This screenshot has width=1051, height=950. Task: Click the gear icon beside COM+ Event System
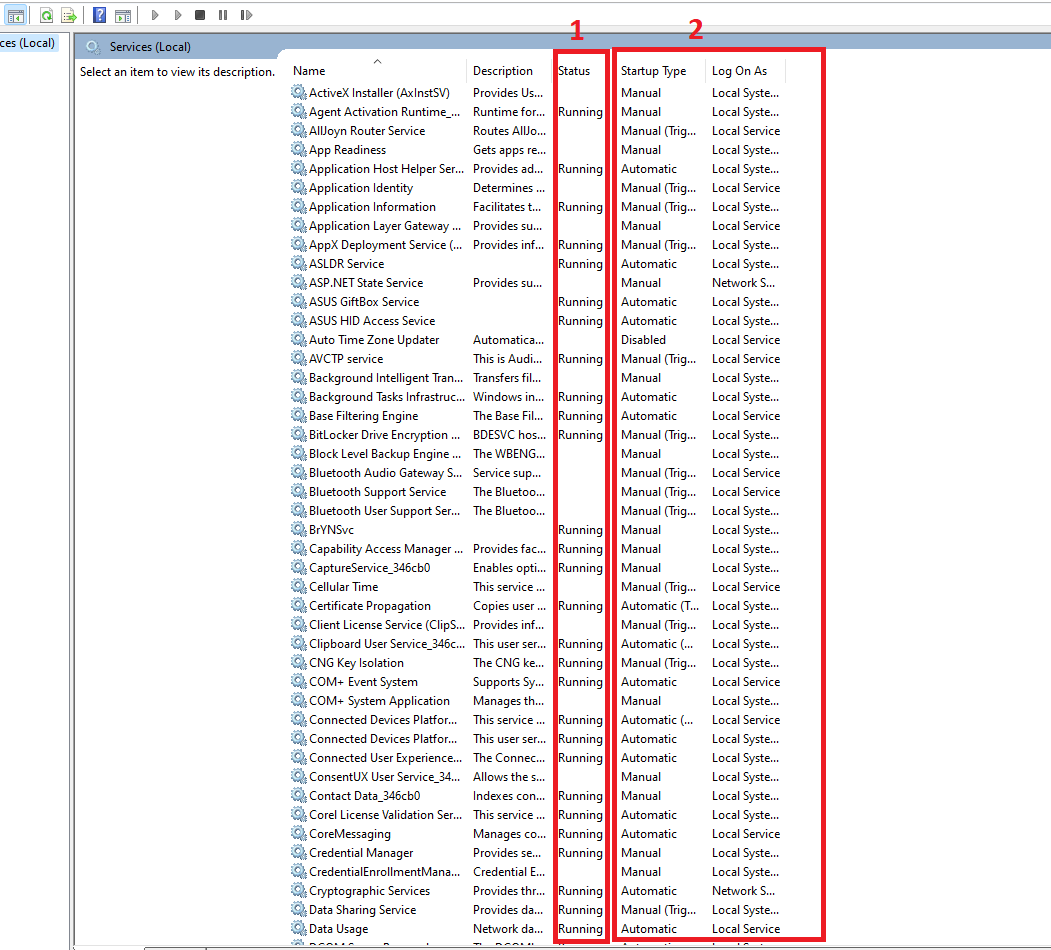click(x=298, y=681)
